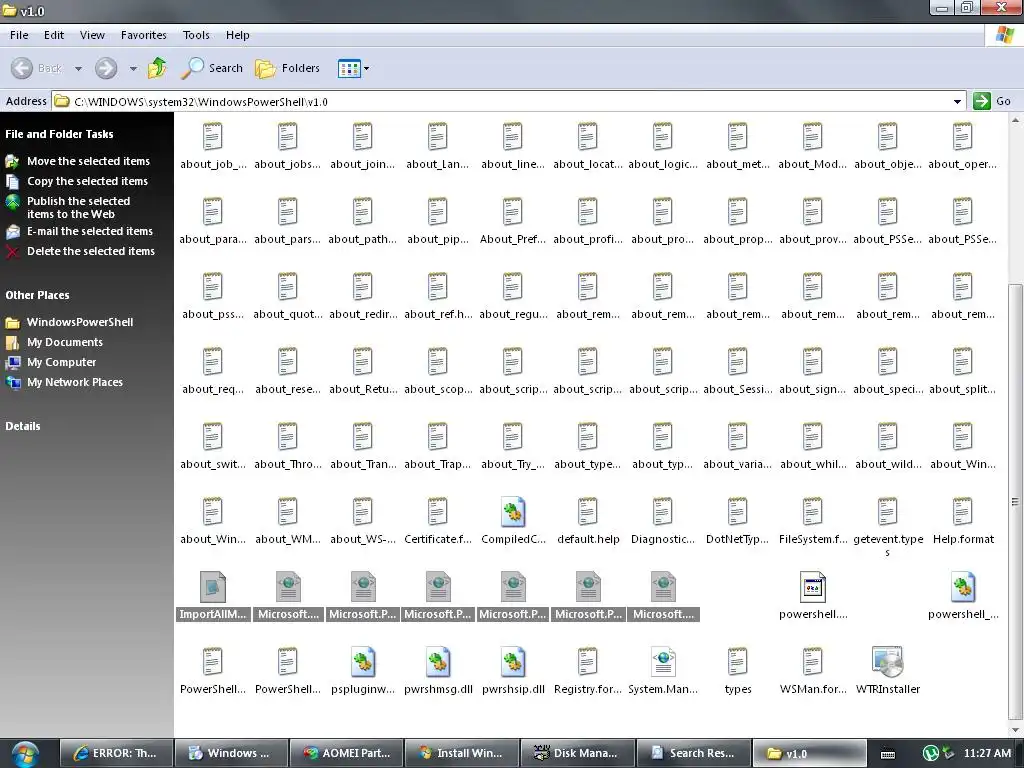
Task: Click the Back navigation button
Action: 37,68
